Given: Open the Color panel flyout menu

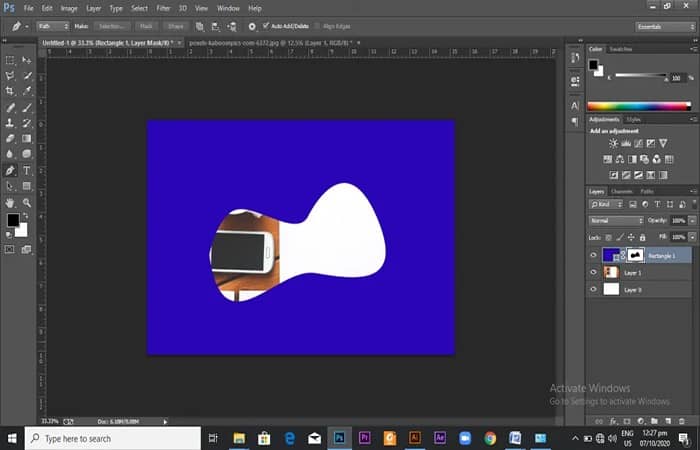Looking at the screenshot, I should [x=694, y=49].
